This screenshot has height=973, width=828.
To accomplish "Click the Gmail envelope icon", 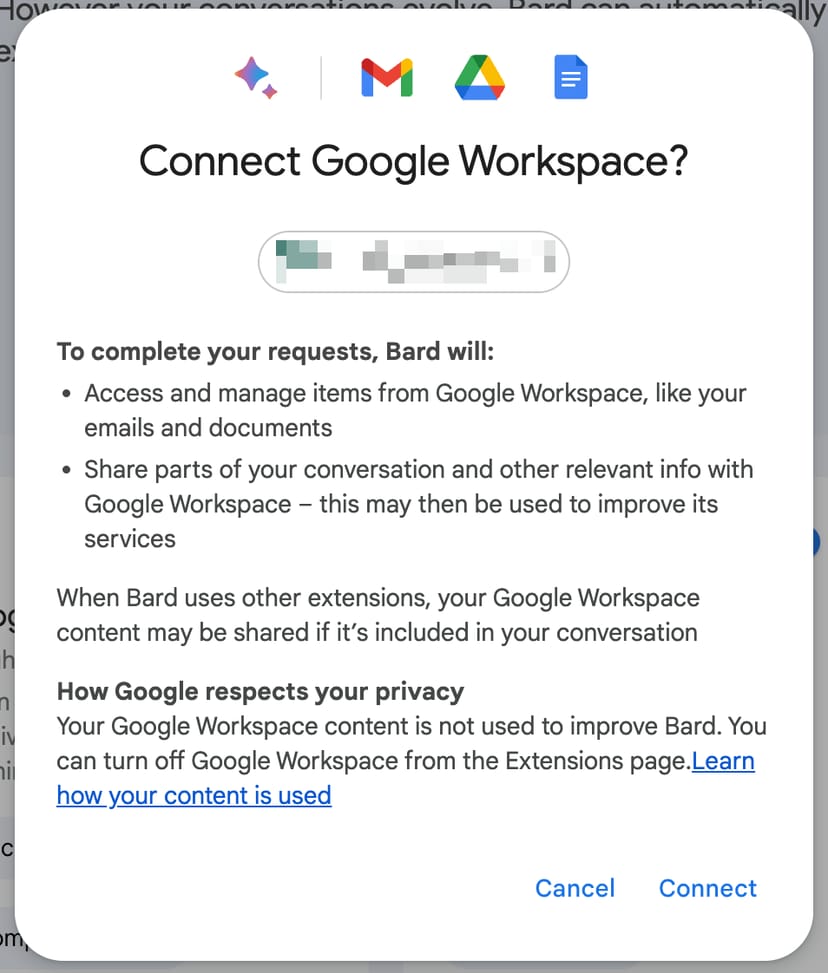I will (x=387, y=78).
